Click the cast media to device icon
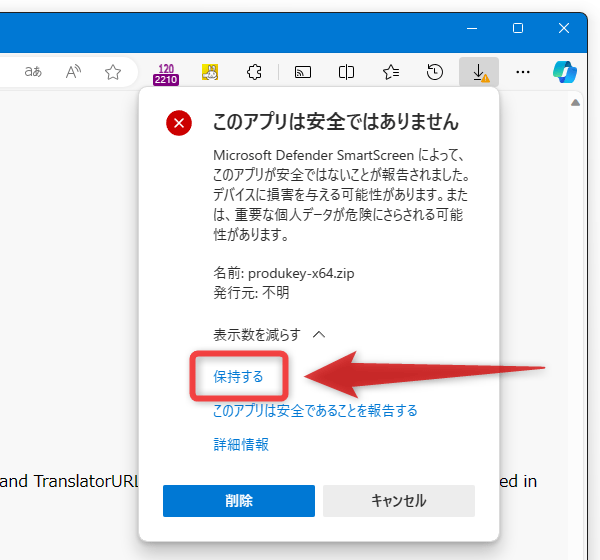The height and width of the screenshot is (560, 600). (x=303, y=72)
